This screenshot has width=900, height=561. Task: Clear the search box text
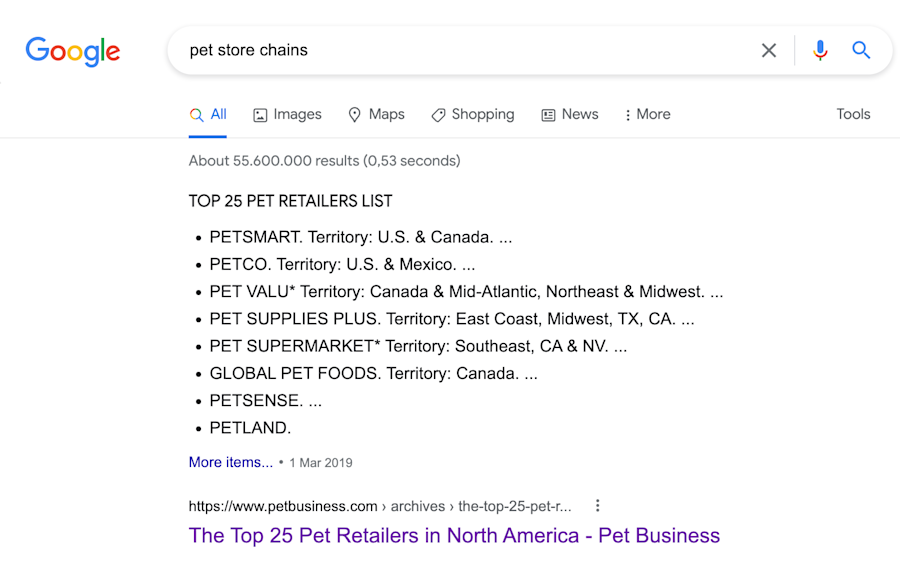768,50
